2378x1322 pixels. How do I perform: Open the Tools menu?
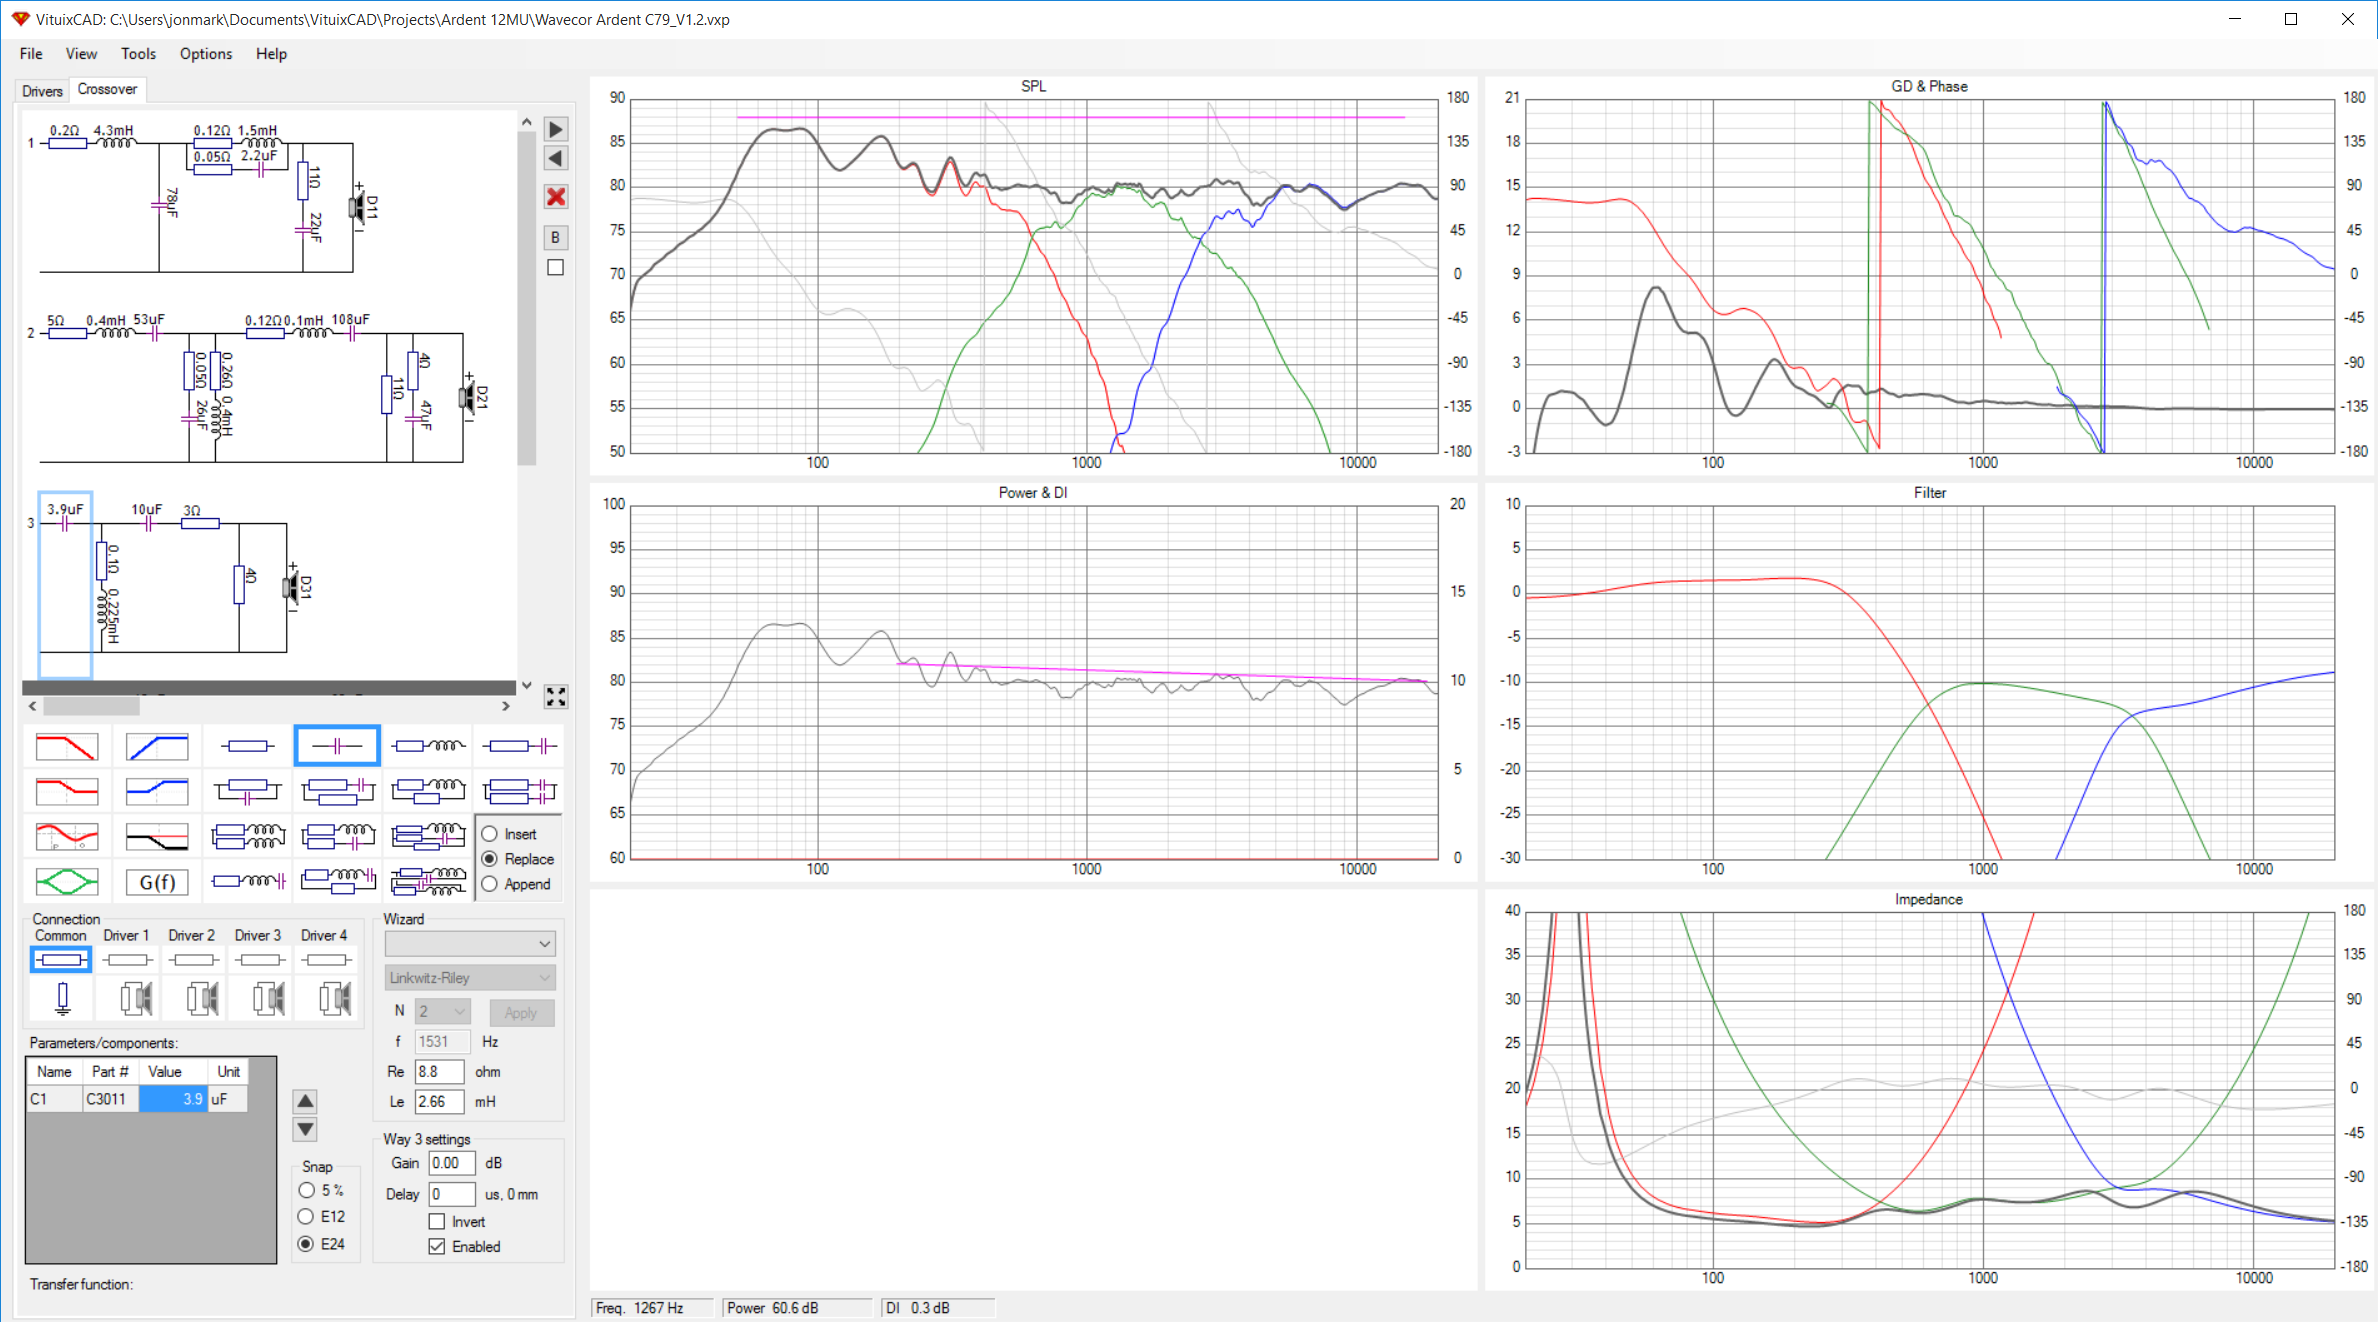click(138, 54)
